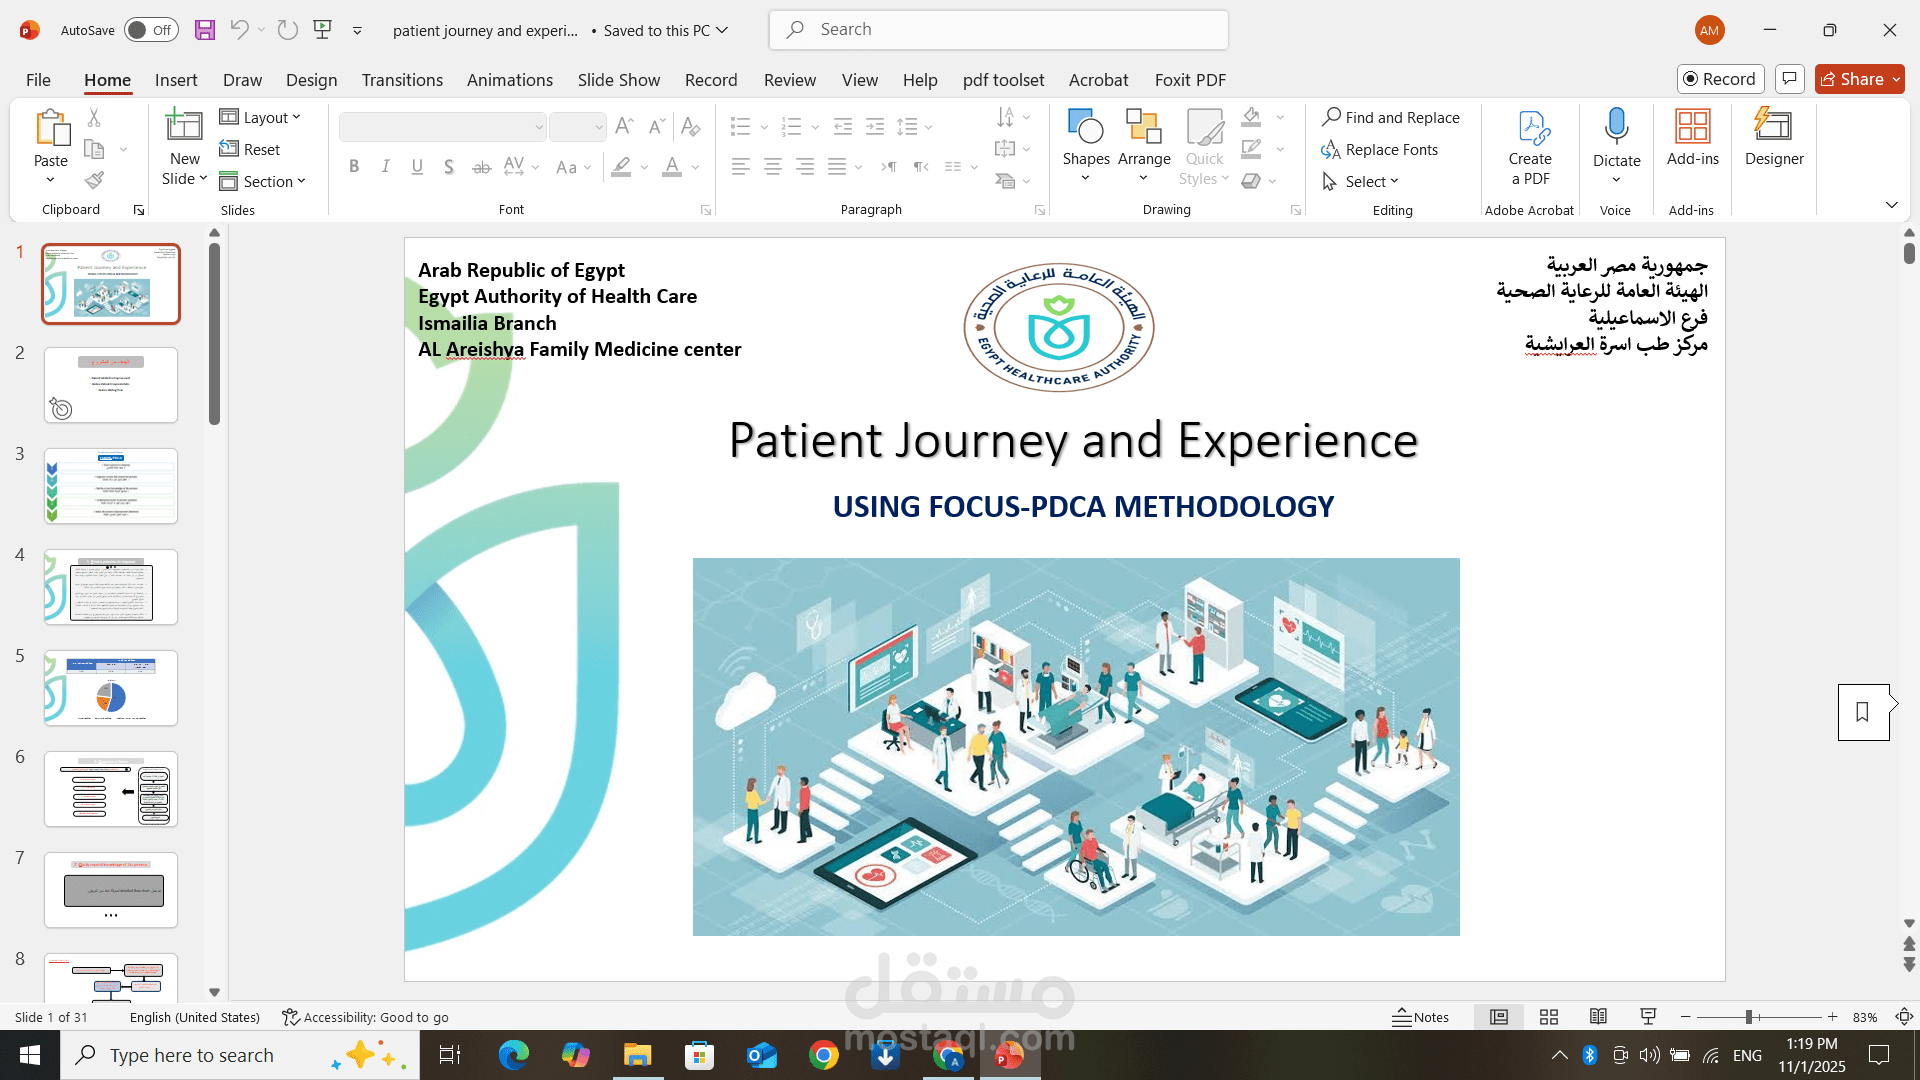Switch to the Transitions tab

(402, 80)
